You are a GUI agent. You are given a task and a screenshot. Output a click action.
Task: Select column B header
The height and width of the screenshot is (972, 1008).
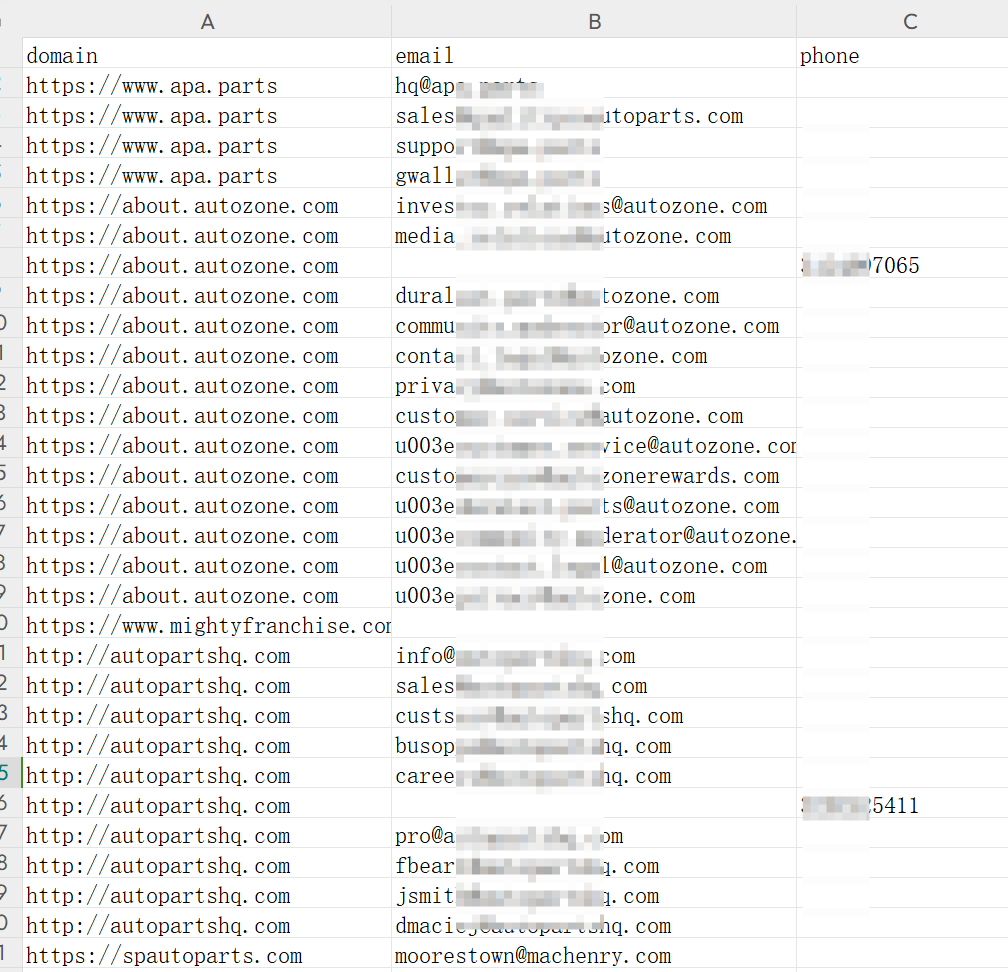(x=594, y=21)
